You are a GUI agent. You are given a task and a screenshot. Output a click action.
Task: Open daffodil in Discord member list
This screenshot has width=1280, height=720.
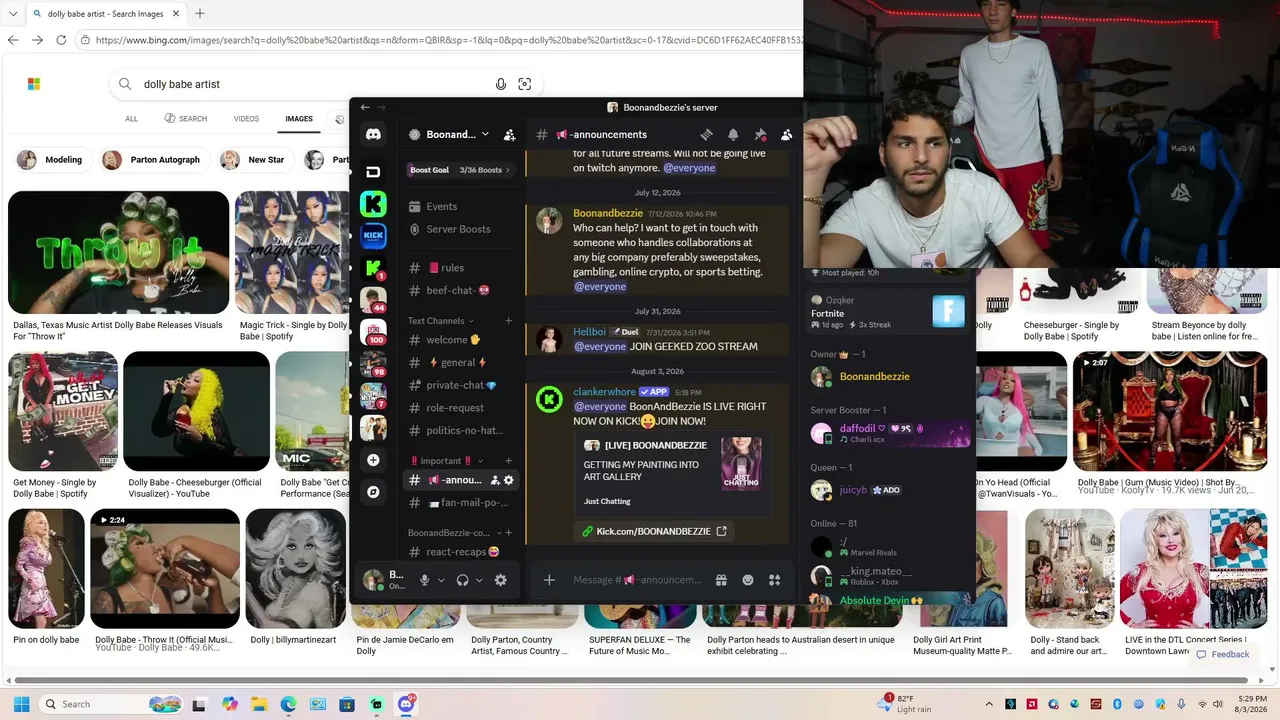point(858,428)
